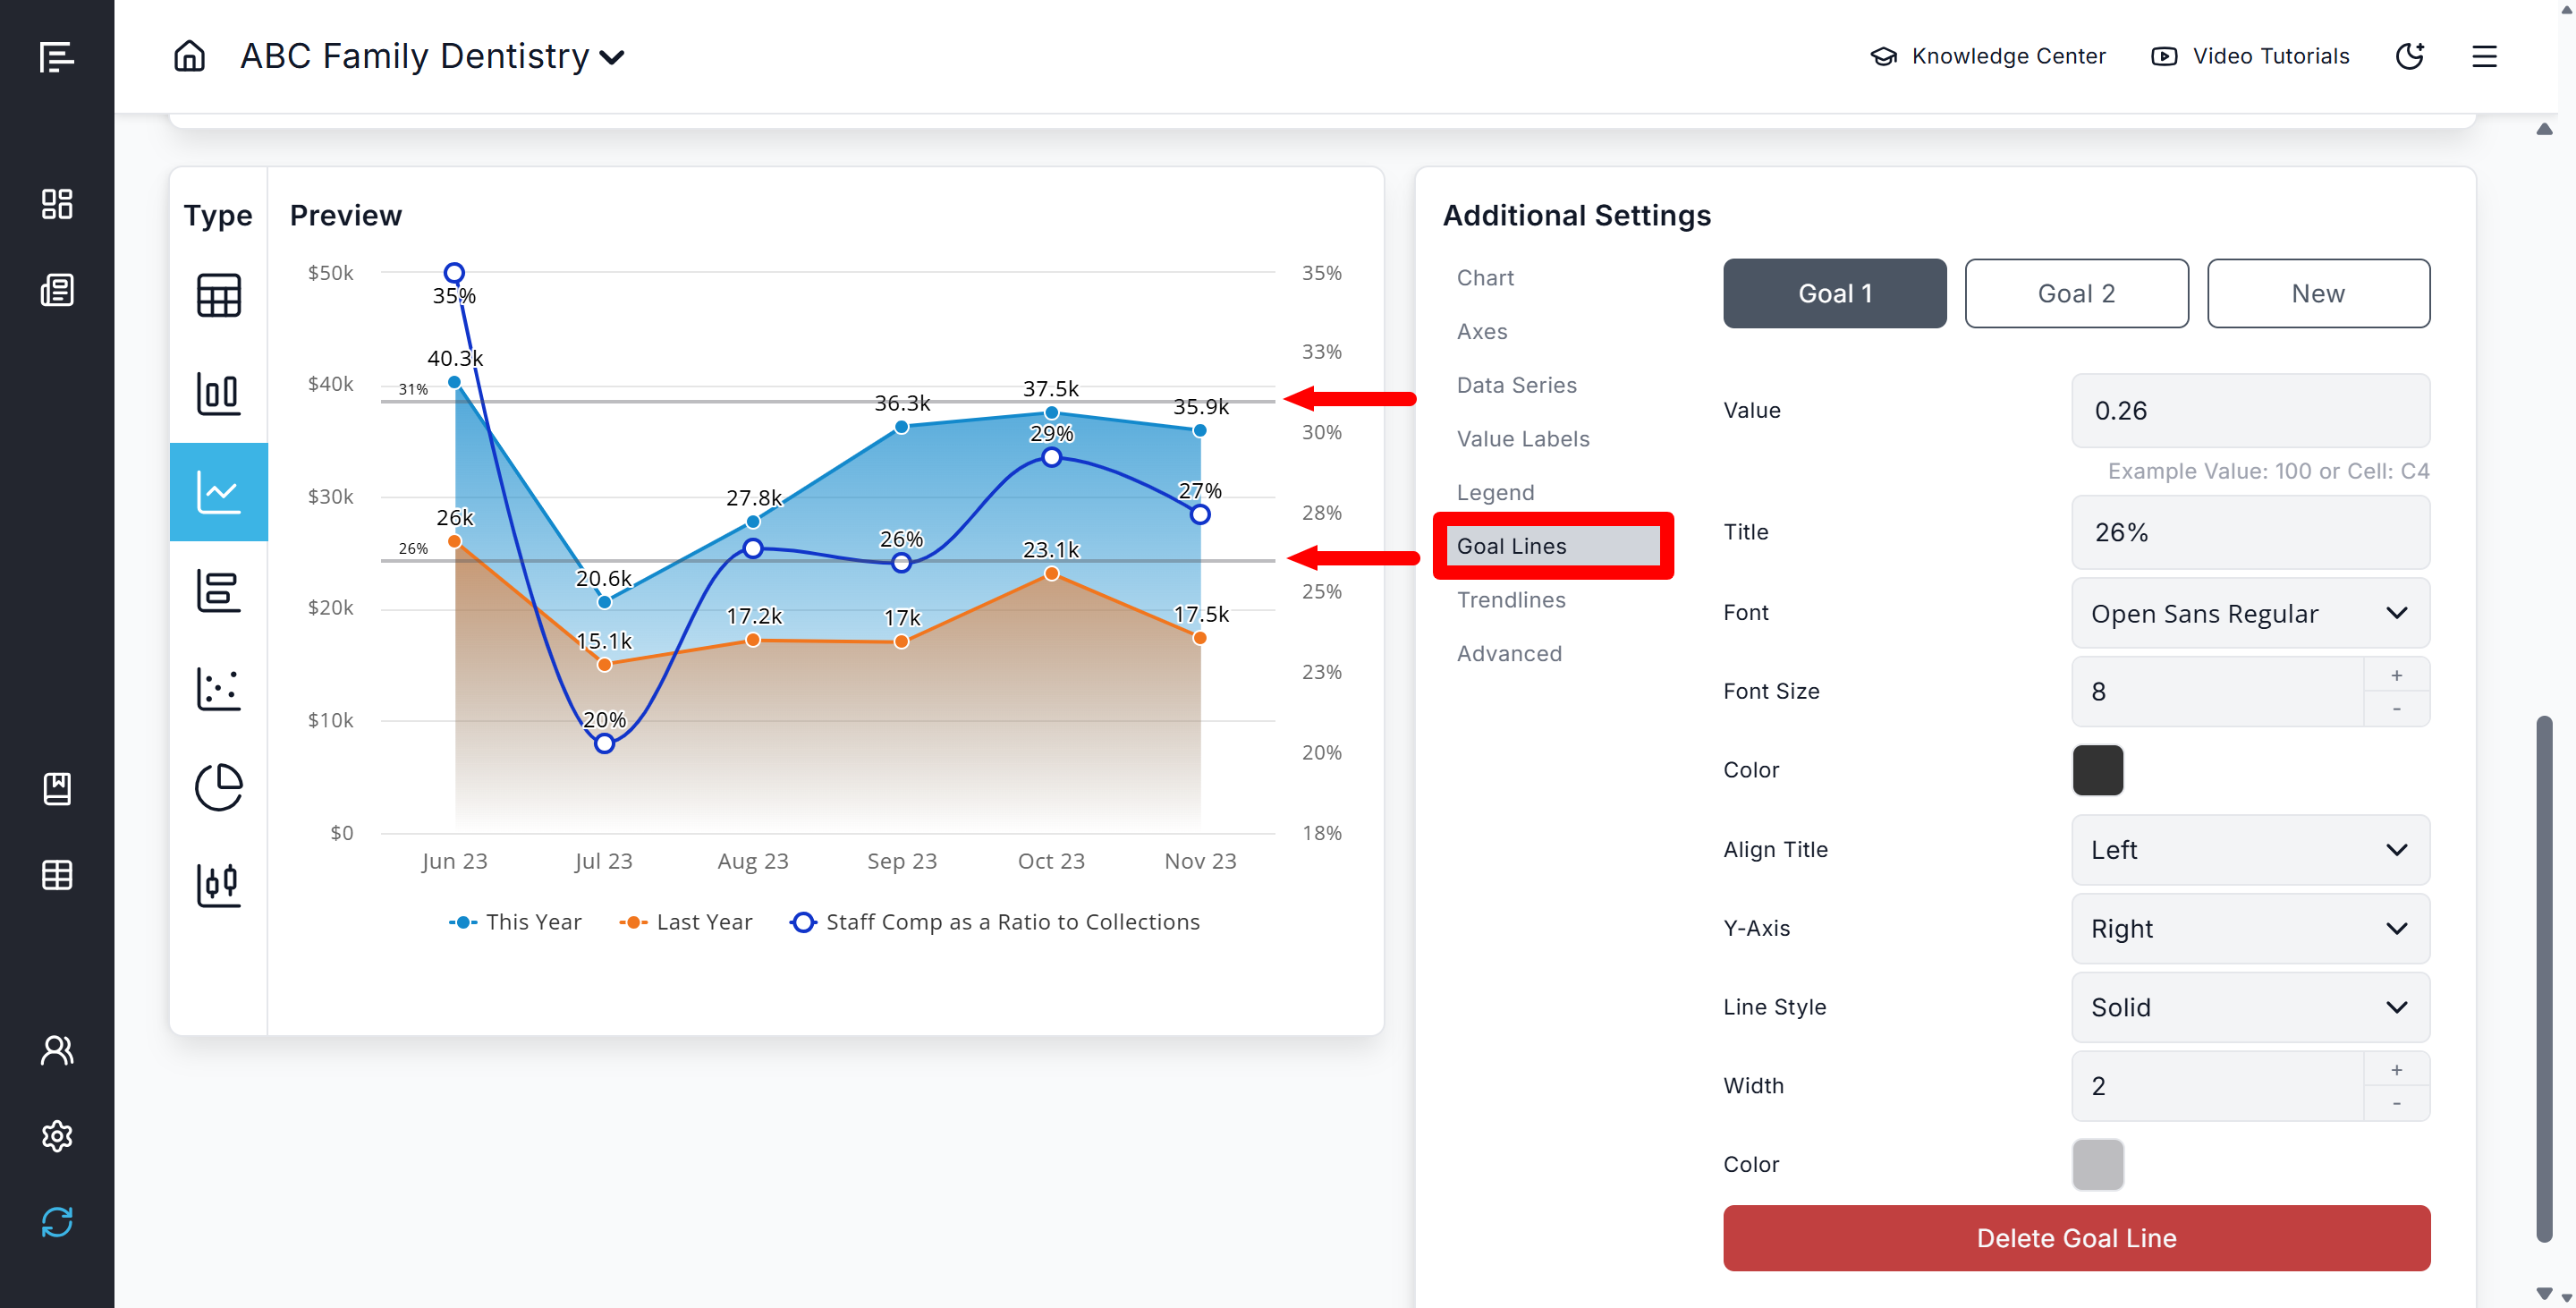Select the table chart type icon

[218, 296]
